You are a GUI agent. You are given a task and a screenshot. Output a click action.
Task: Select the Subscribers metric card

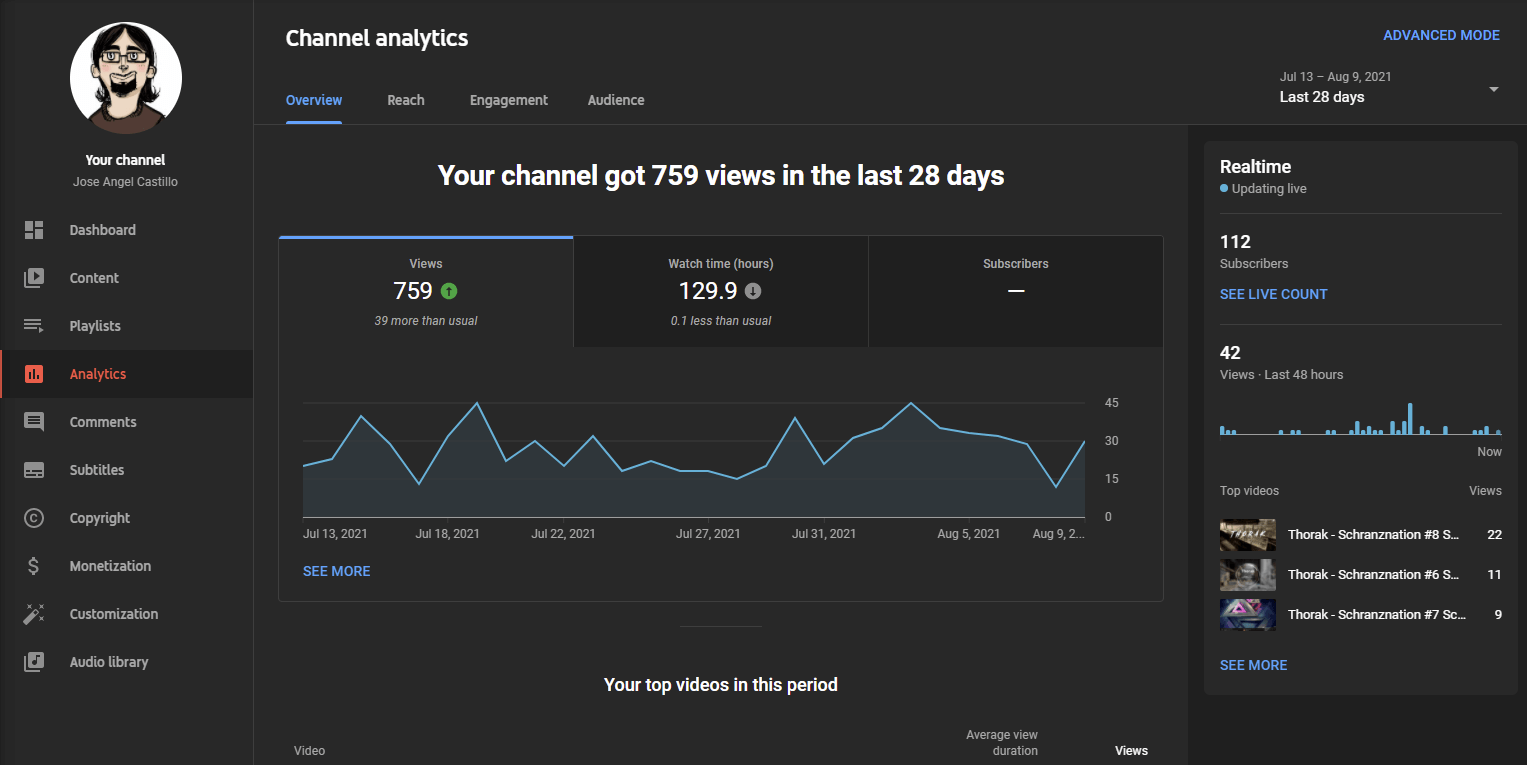[x=1016, y=292]
